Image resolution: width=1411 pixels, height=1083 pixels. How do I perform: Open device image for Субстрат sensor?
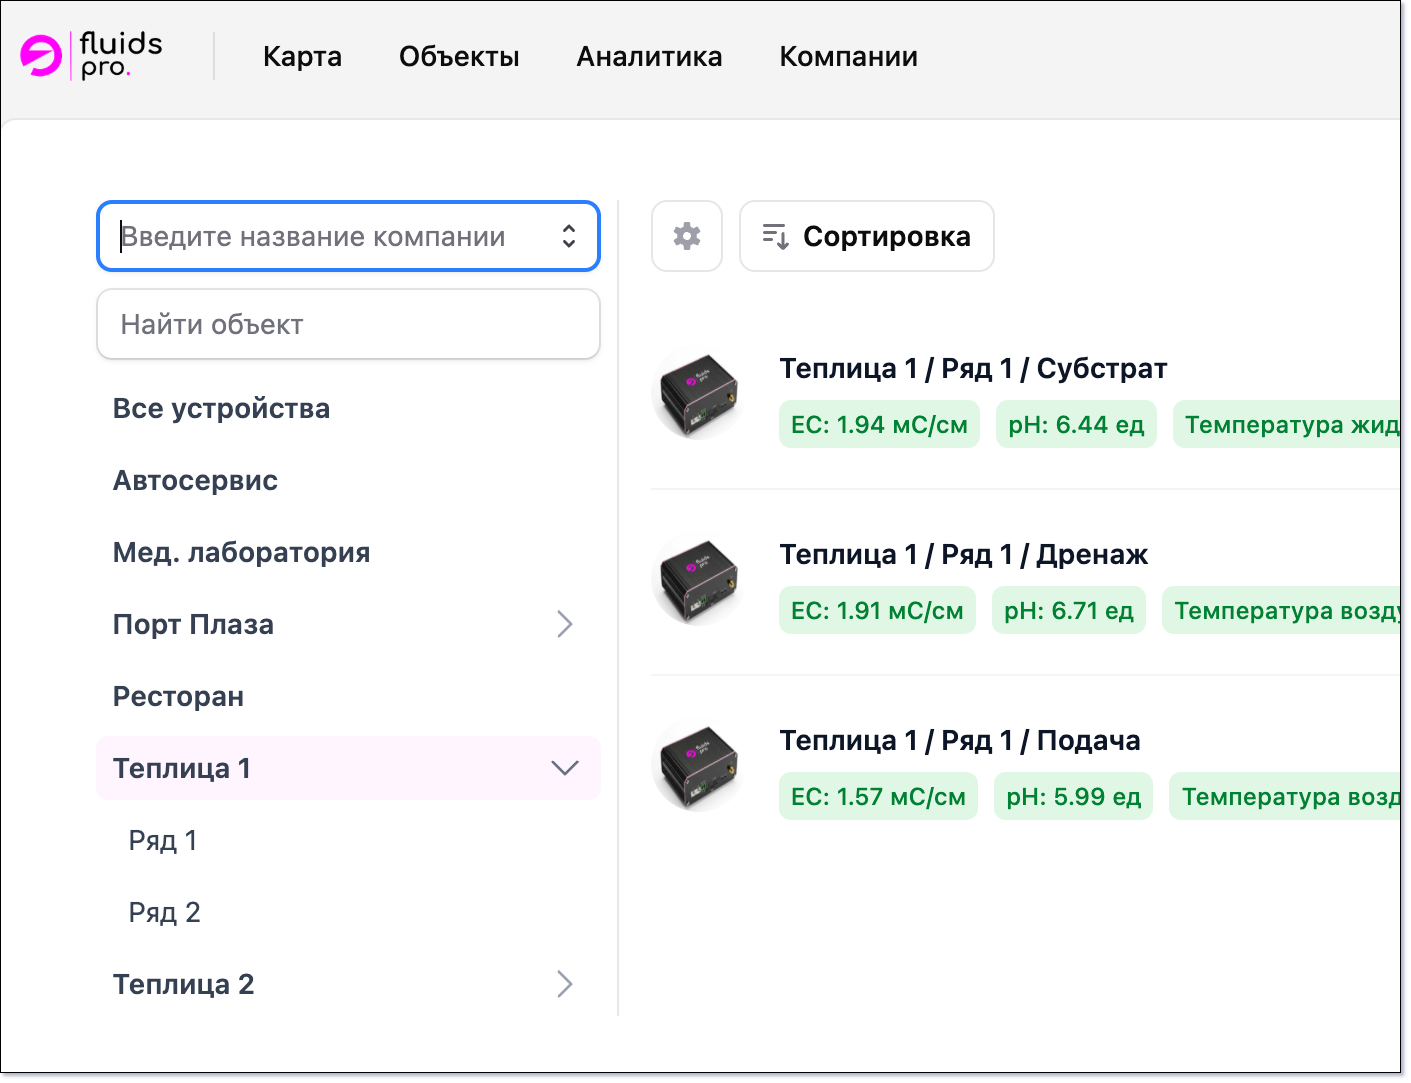pos(697,396)
